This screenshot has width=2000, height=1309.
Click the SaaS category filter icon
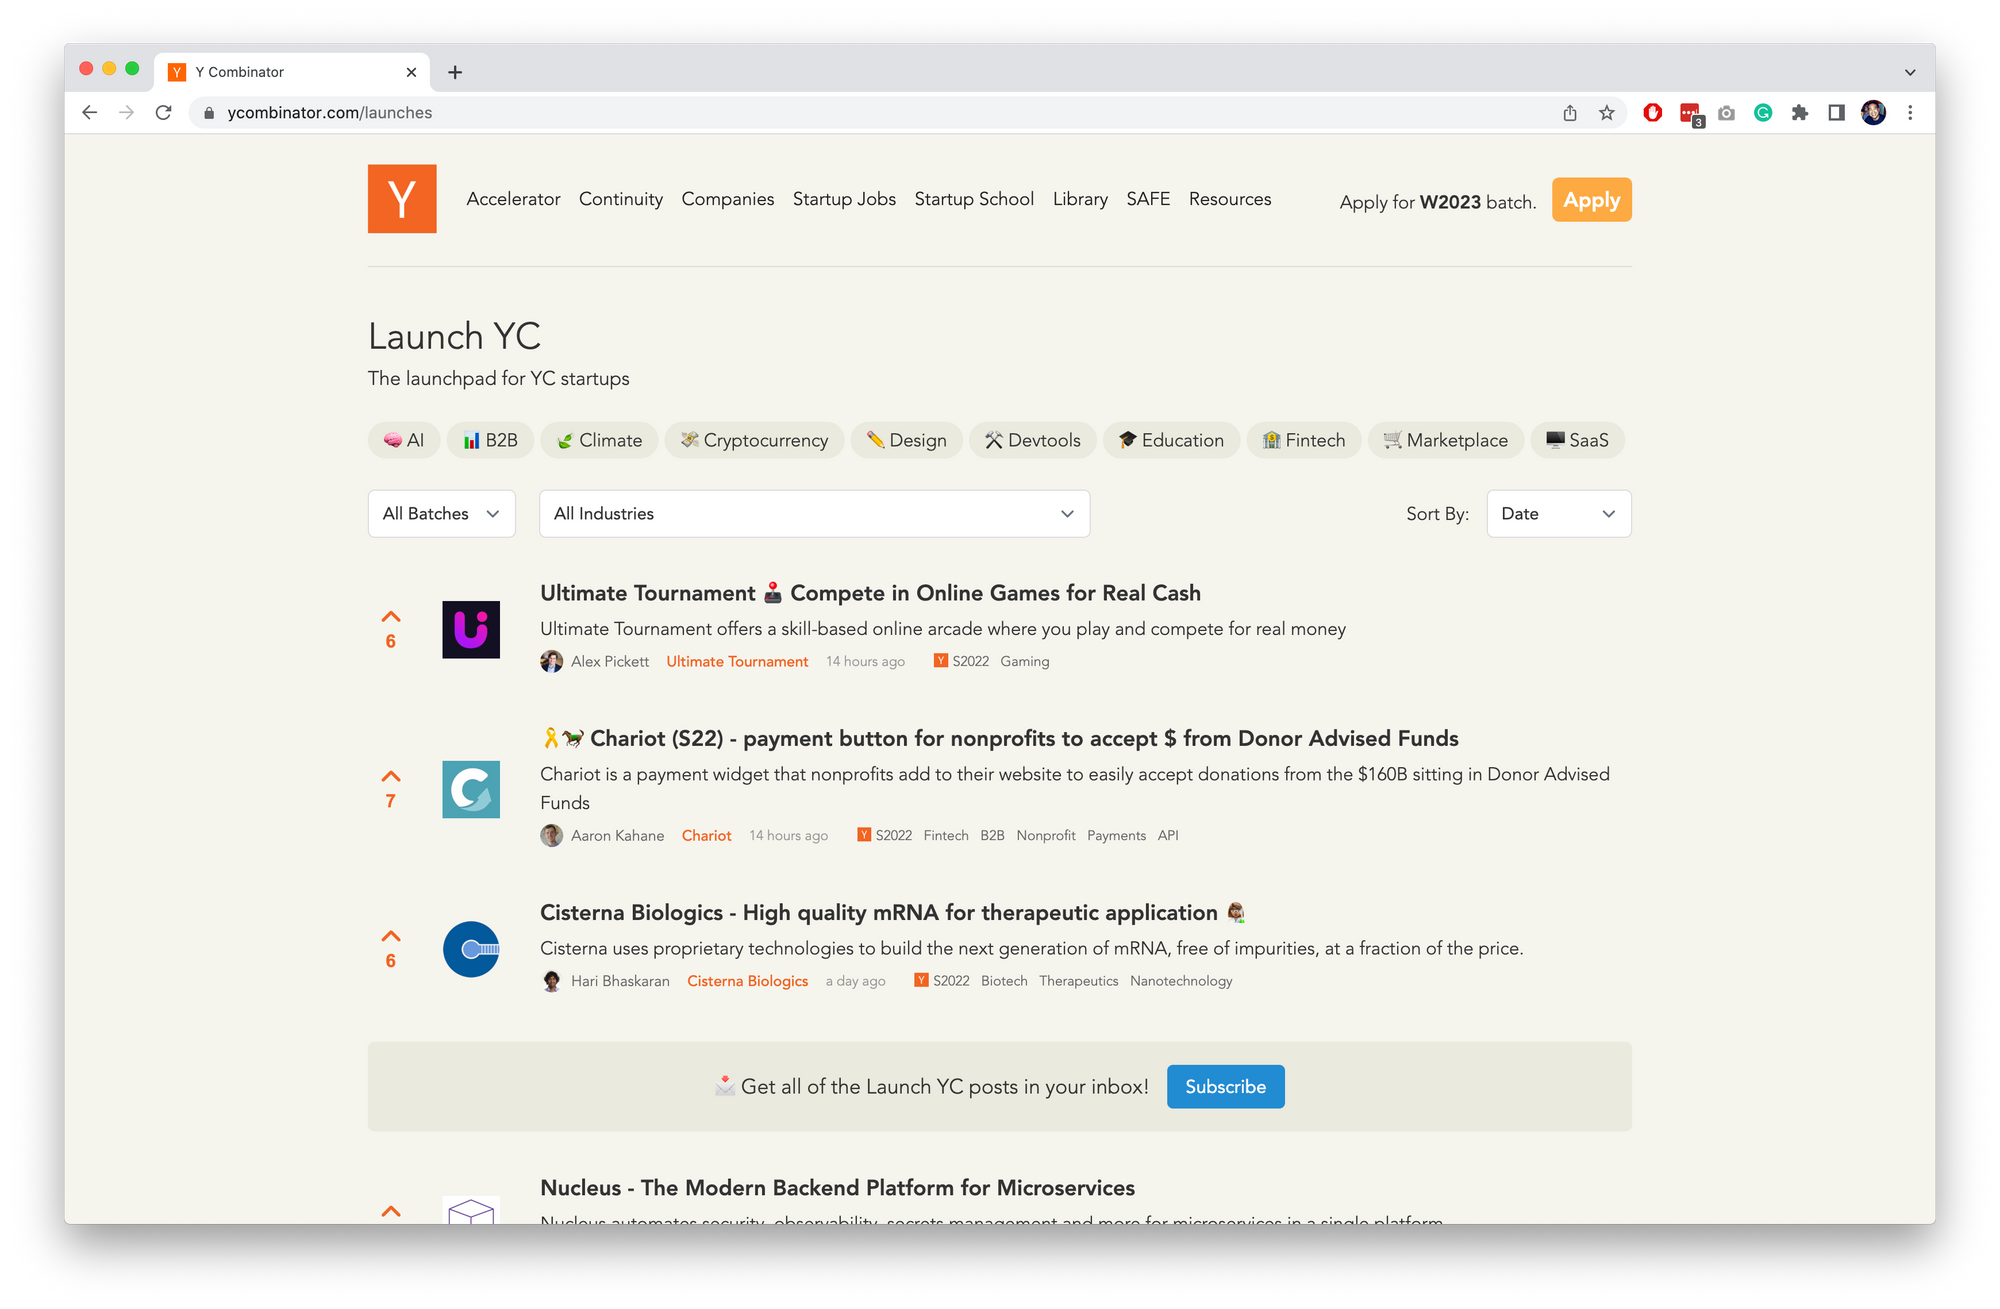pyautogui.click(x=1554, y=440)
